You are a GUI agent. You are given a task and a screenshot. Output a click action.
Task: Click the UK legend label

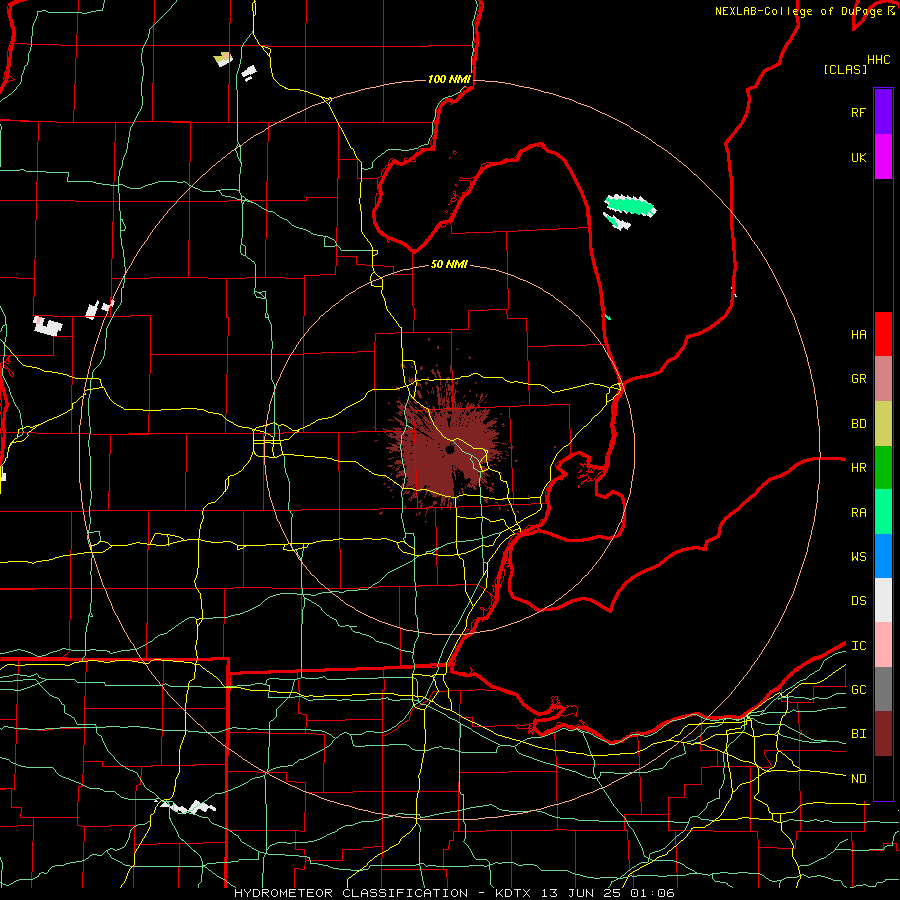[x=859, y=157]
